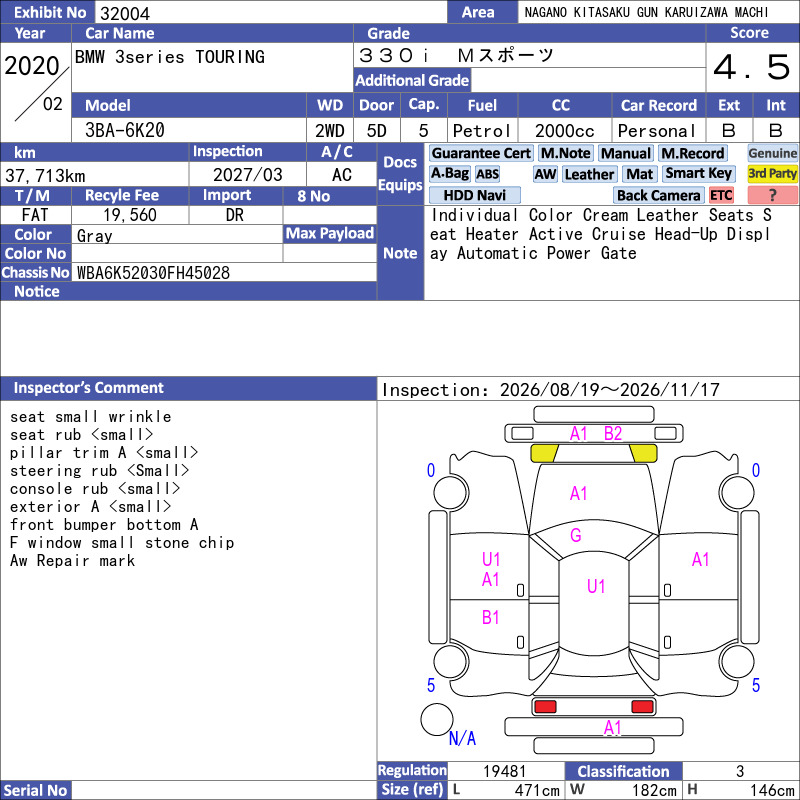This screenshot has height=800, width=800.
Task: Click the B2 mark on the front bumper
Action: 613,433
